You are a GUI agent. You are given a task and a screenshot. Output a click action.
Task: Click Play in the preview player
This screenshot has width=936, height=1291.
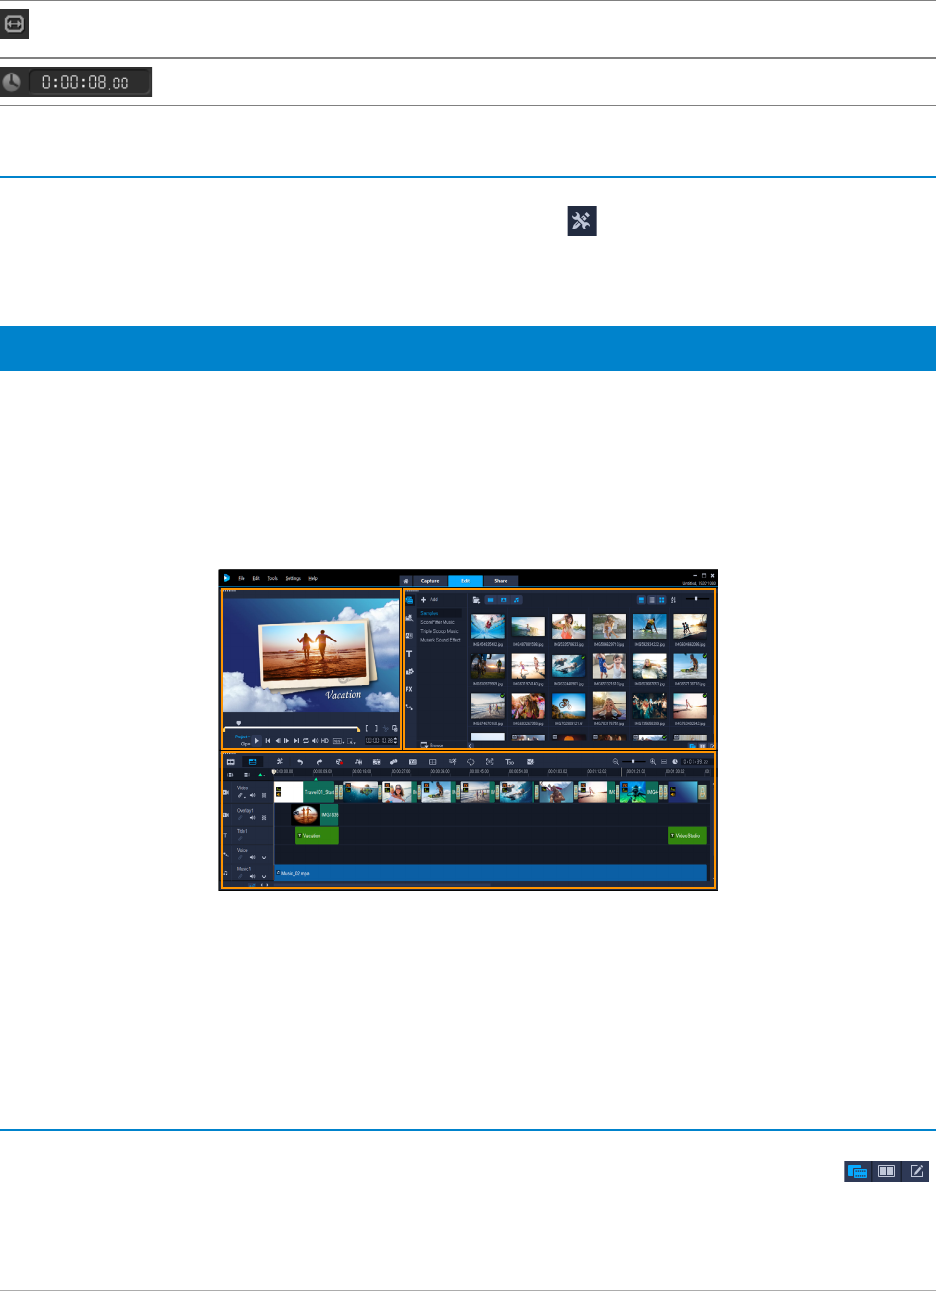tap(257, 740)
